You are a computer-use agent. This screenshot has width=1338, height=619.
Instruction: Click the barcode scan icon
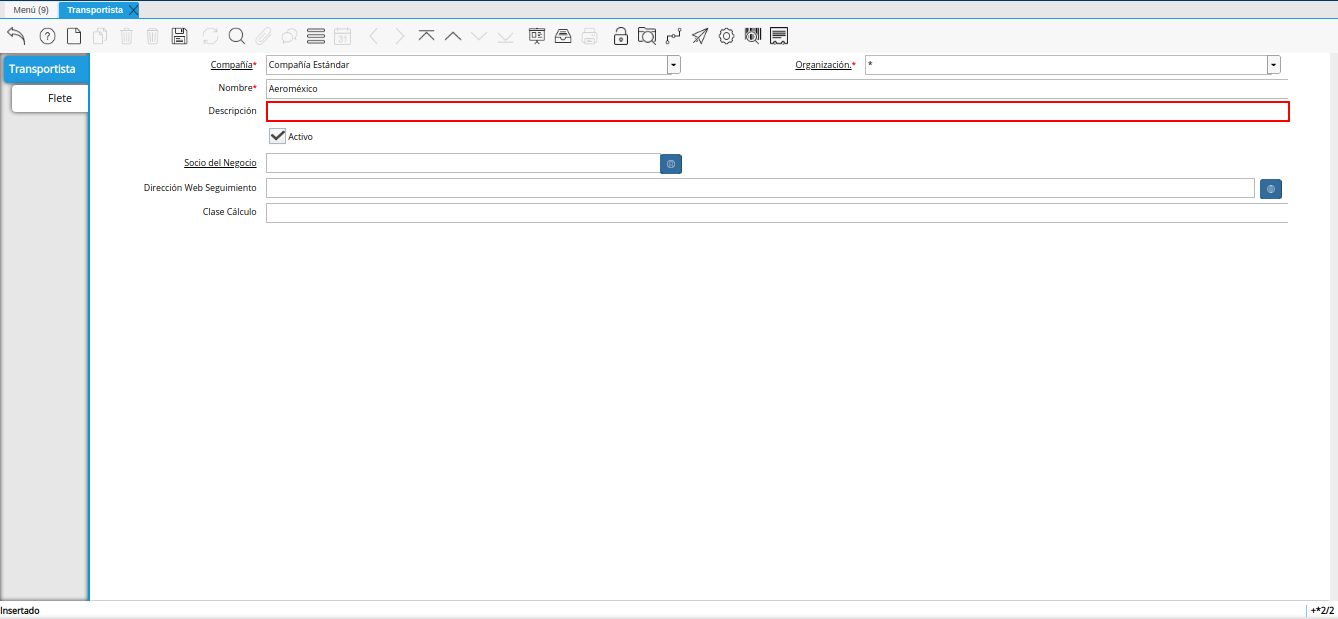point(753,36)
